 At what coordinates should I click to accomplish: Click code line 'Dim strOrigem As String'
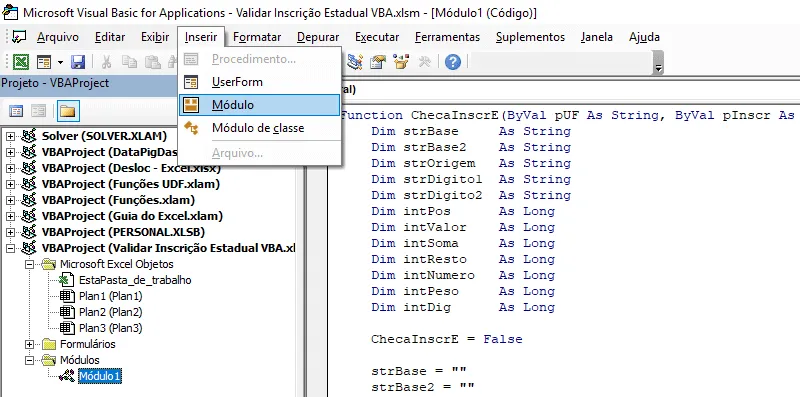click(x=471, y=163)
